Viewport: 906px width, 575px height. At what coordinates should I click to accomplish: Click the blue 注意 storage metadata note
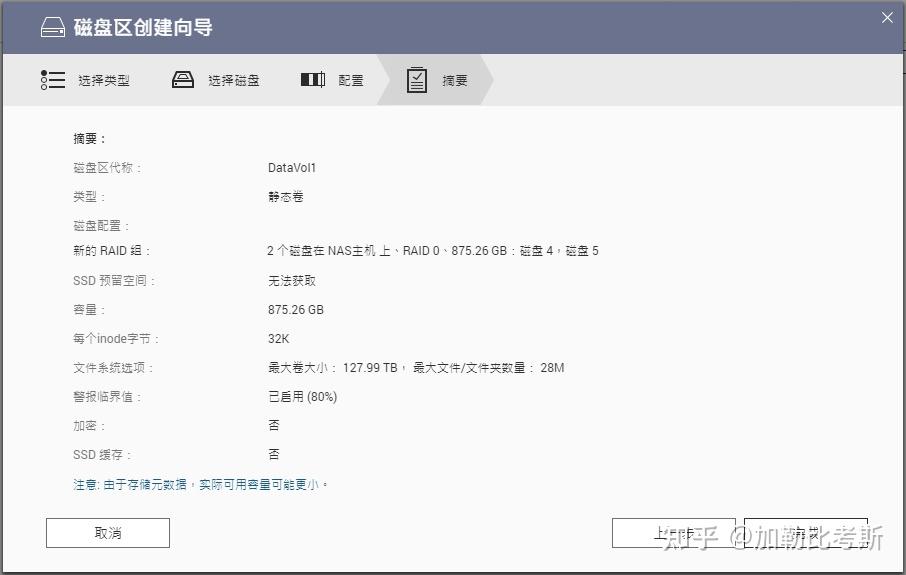coord(200,484)
